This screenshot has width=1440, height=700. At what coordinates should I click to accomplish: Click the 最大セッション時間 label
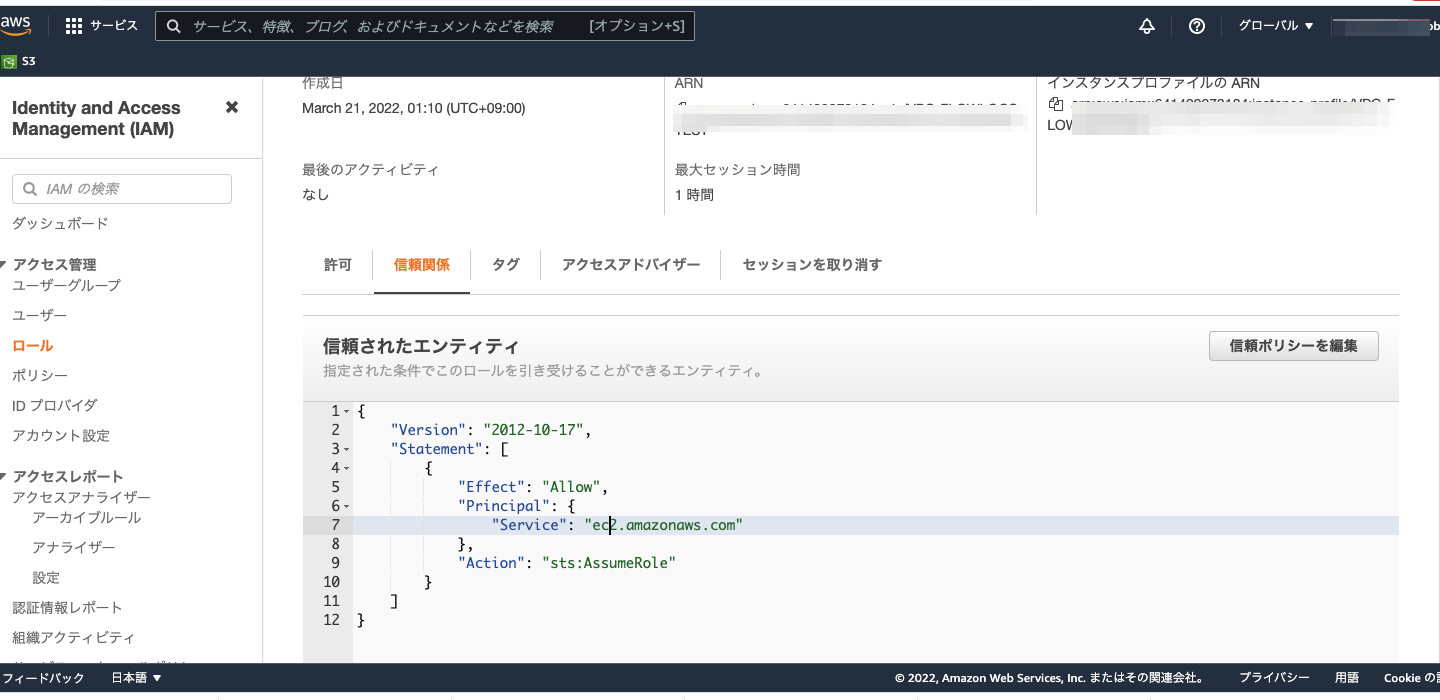pos(737,170)
